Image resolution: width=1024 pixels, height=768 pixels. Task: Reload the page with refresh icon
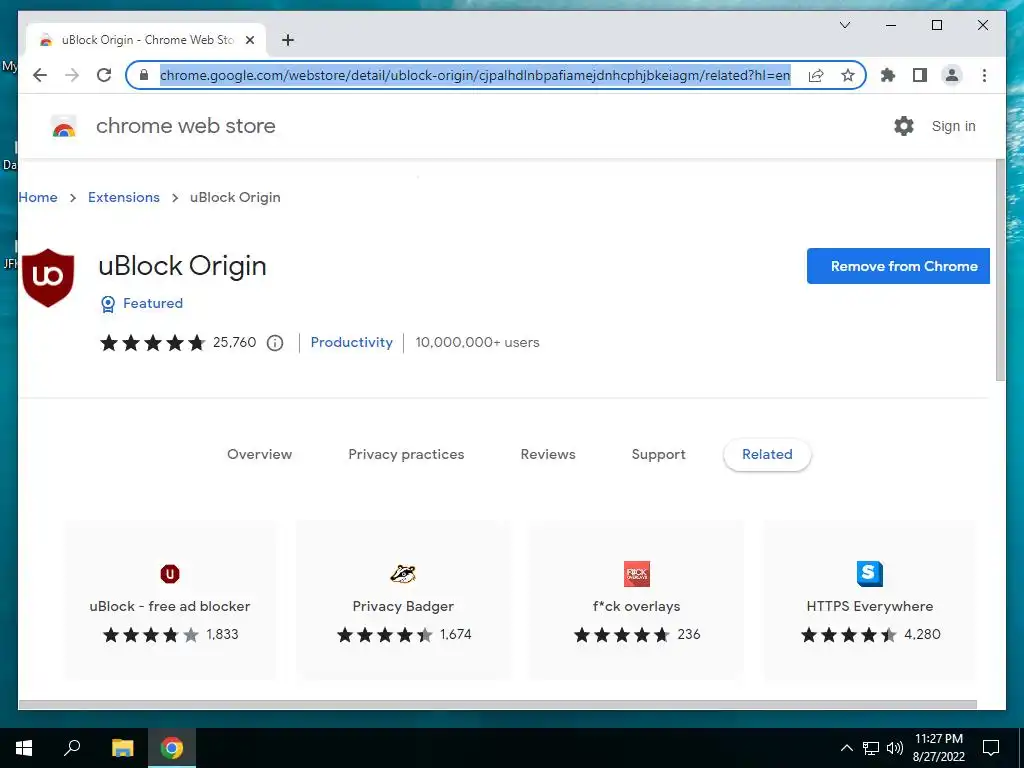(104, 75)
